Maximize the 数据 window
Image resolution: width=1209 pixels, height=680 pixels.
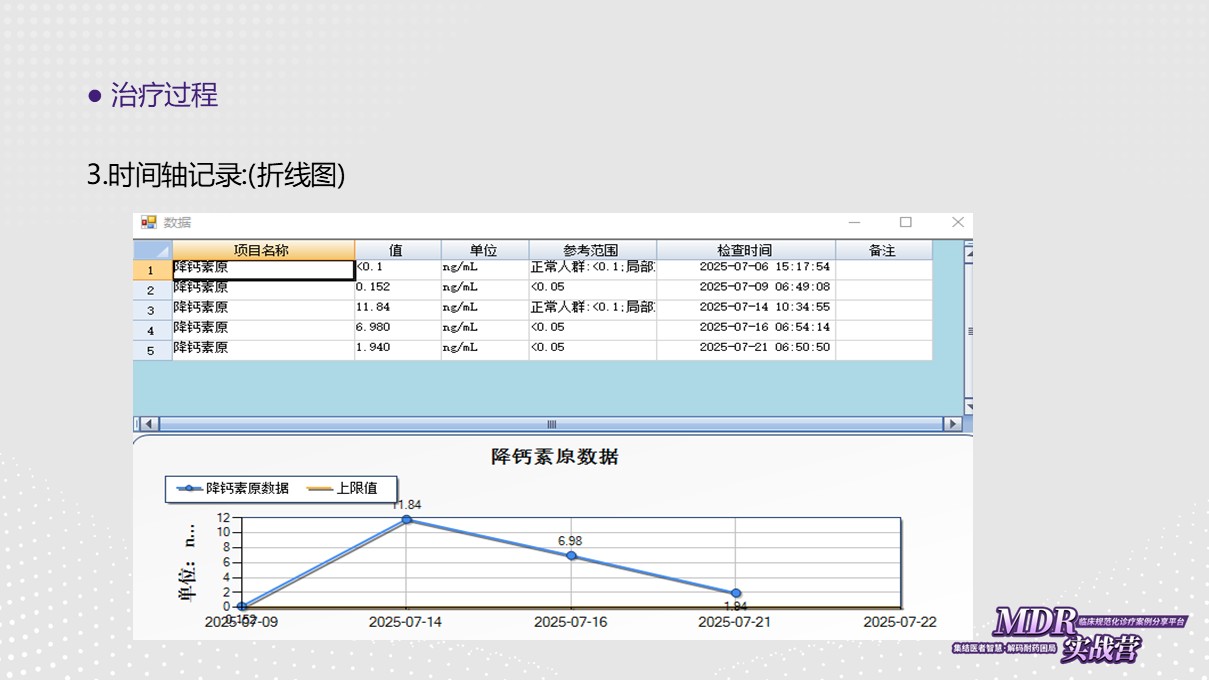(x=906, y=222)
